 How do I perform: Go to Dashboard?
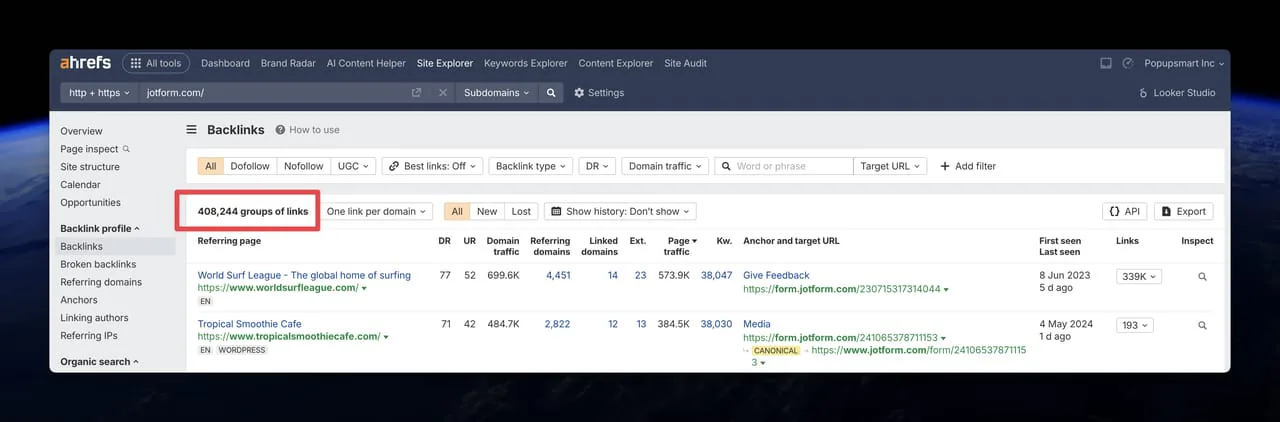pos(225,63)
